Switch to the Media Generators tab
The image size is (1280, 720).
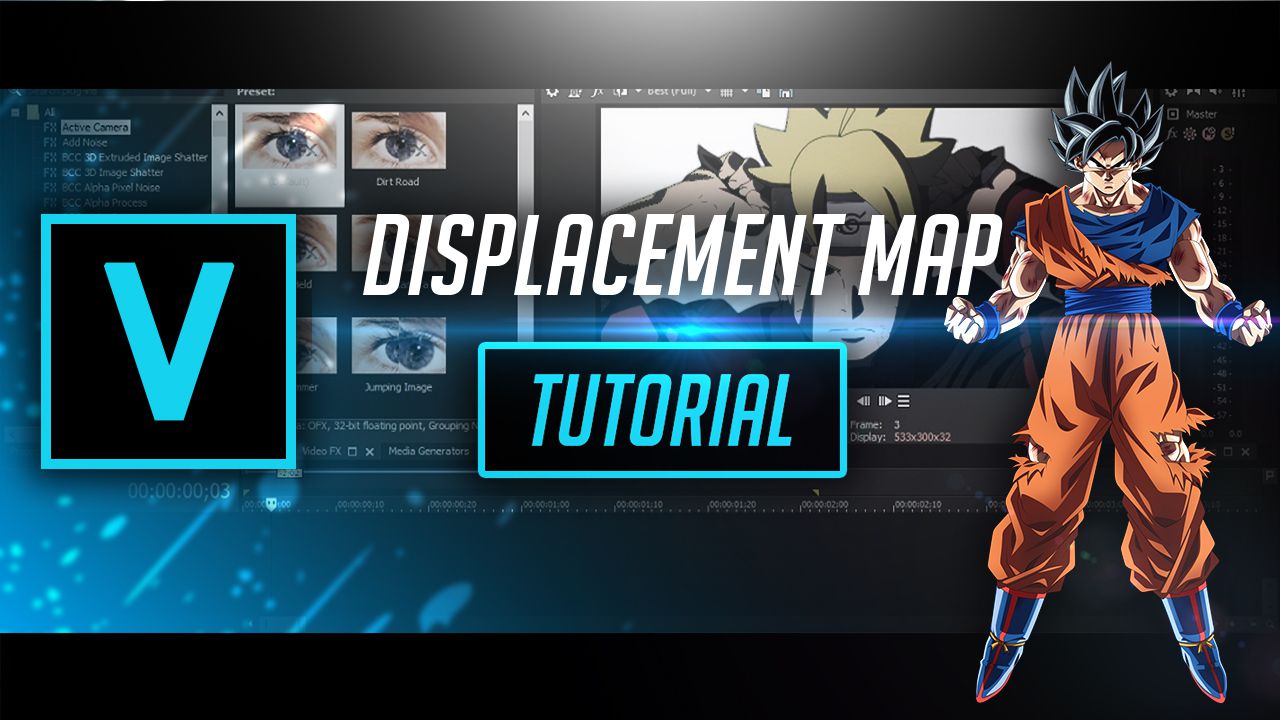pyautogui.click(x=428, y=451)
